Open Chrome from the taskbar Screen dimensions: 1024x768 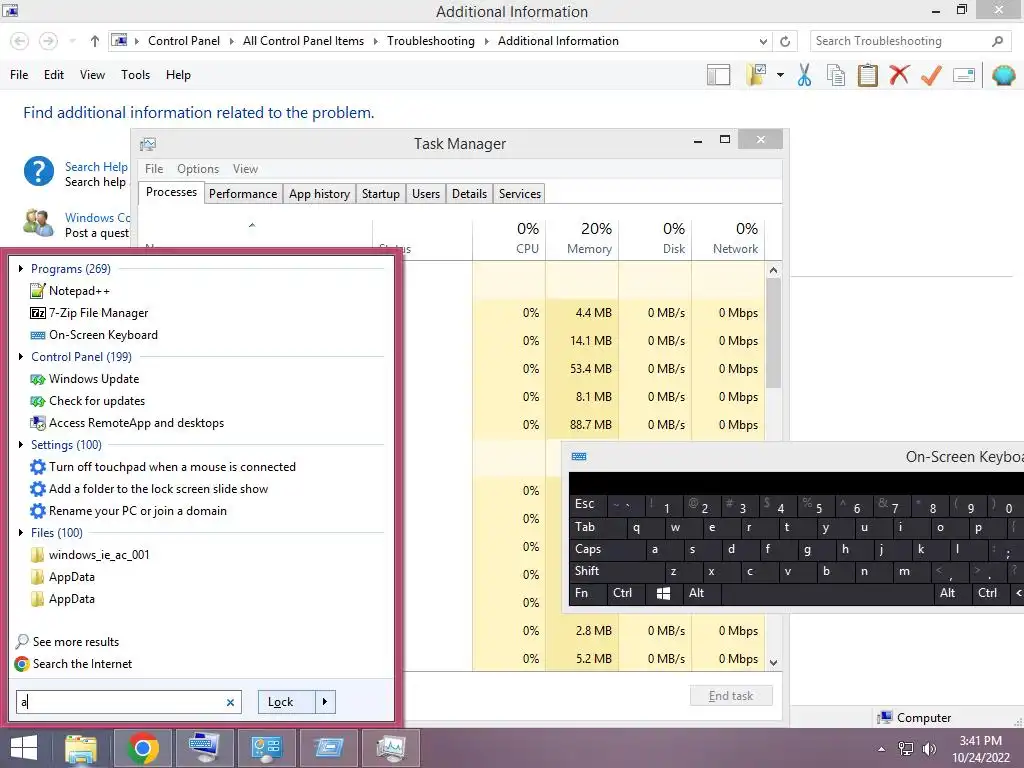[x=142, y=748]
